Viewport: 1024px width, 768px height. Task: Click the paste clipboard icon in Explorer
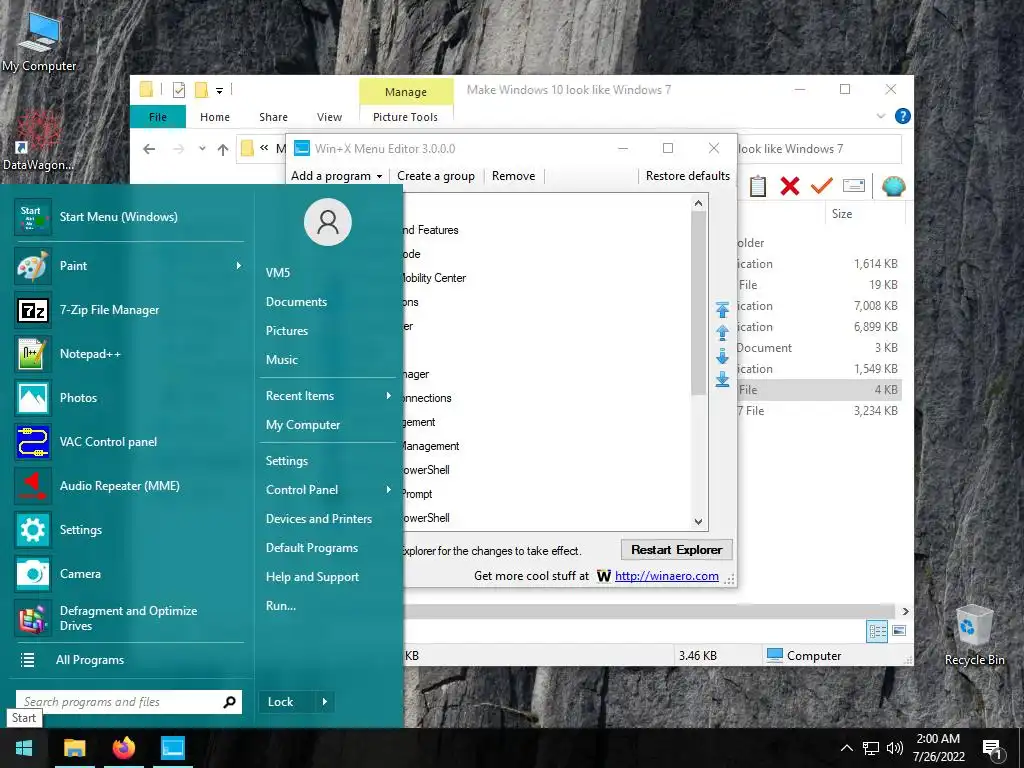pyautogui.click(x=758, y=187)
